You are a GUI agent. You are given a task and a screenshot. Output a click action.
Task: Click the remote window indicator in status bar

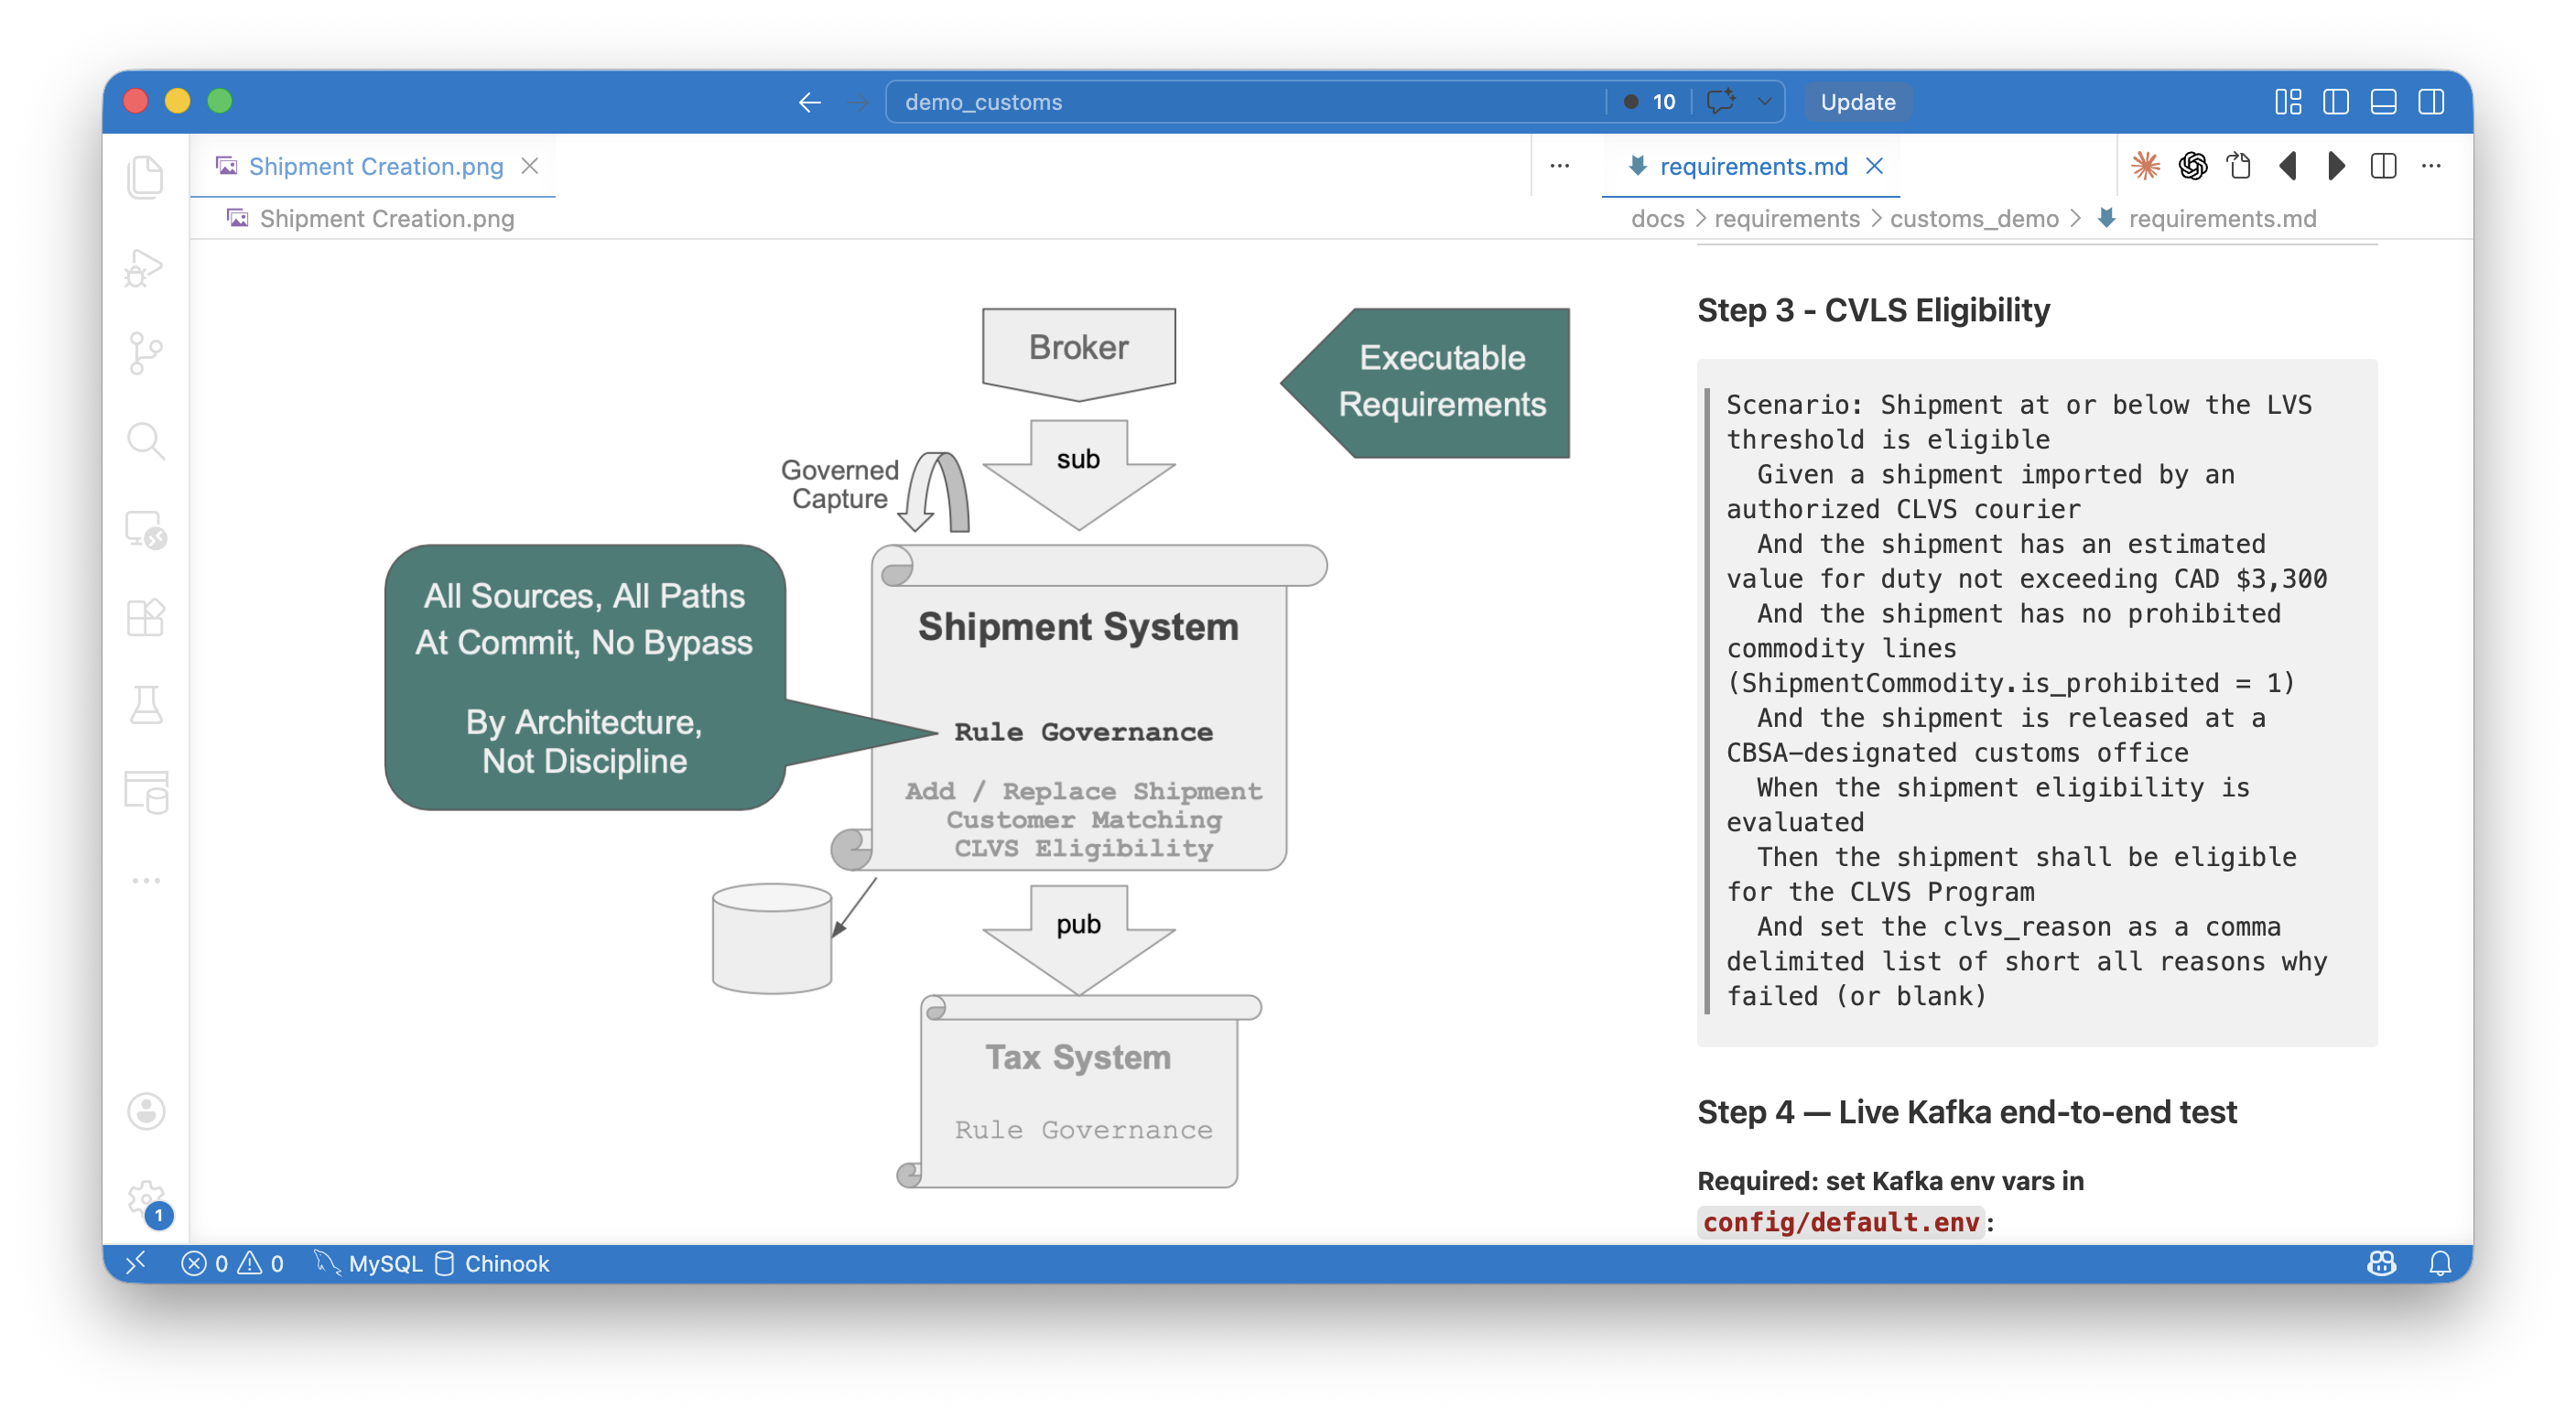click(x=136, y=1263)
